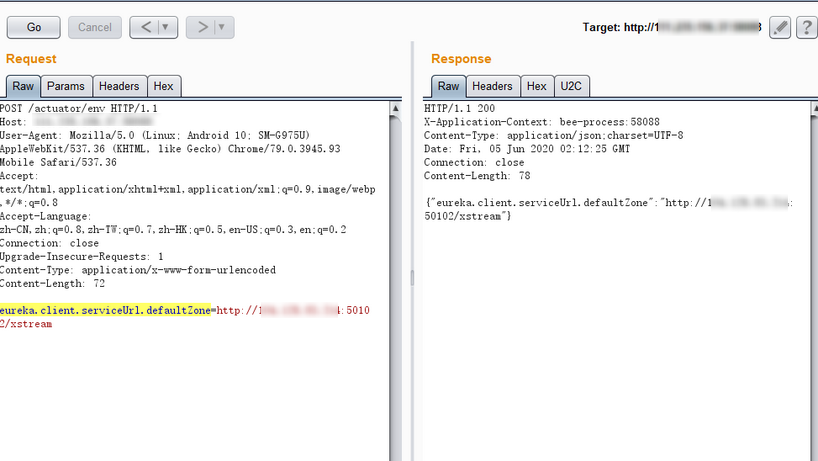The image size is (818, 461).
Task: Click the pencil icon to edit target
Action: [780, 27]
